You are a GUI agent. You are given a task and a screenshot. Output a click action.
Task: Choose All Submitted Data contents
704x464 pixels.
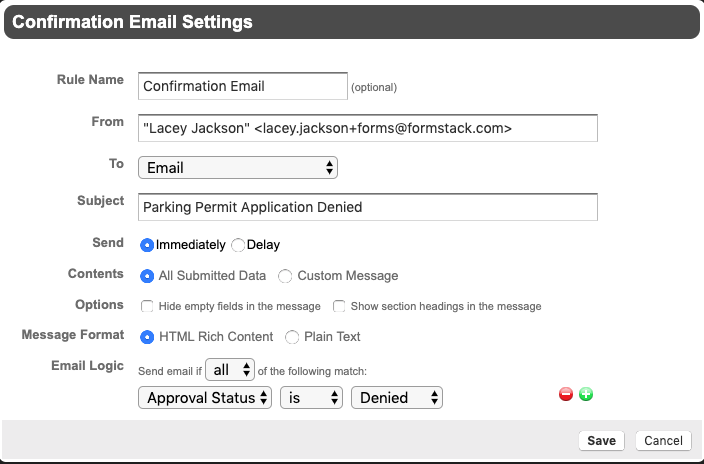(147, 276)
